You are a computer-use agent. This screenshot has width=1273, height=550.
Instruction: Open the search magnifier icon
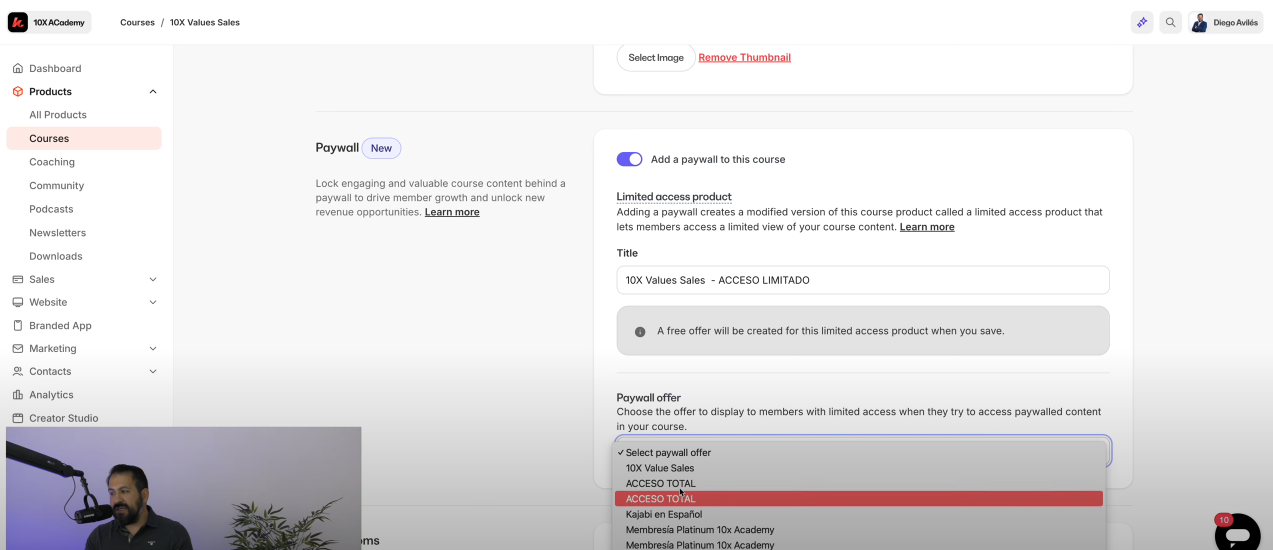point(1170,22)
